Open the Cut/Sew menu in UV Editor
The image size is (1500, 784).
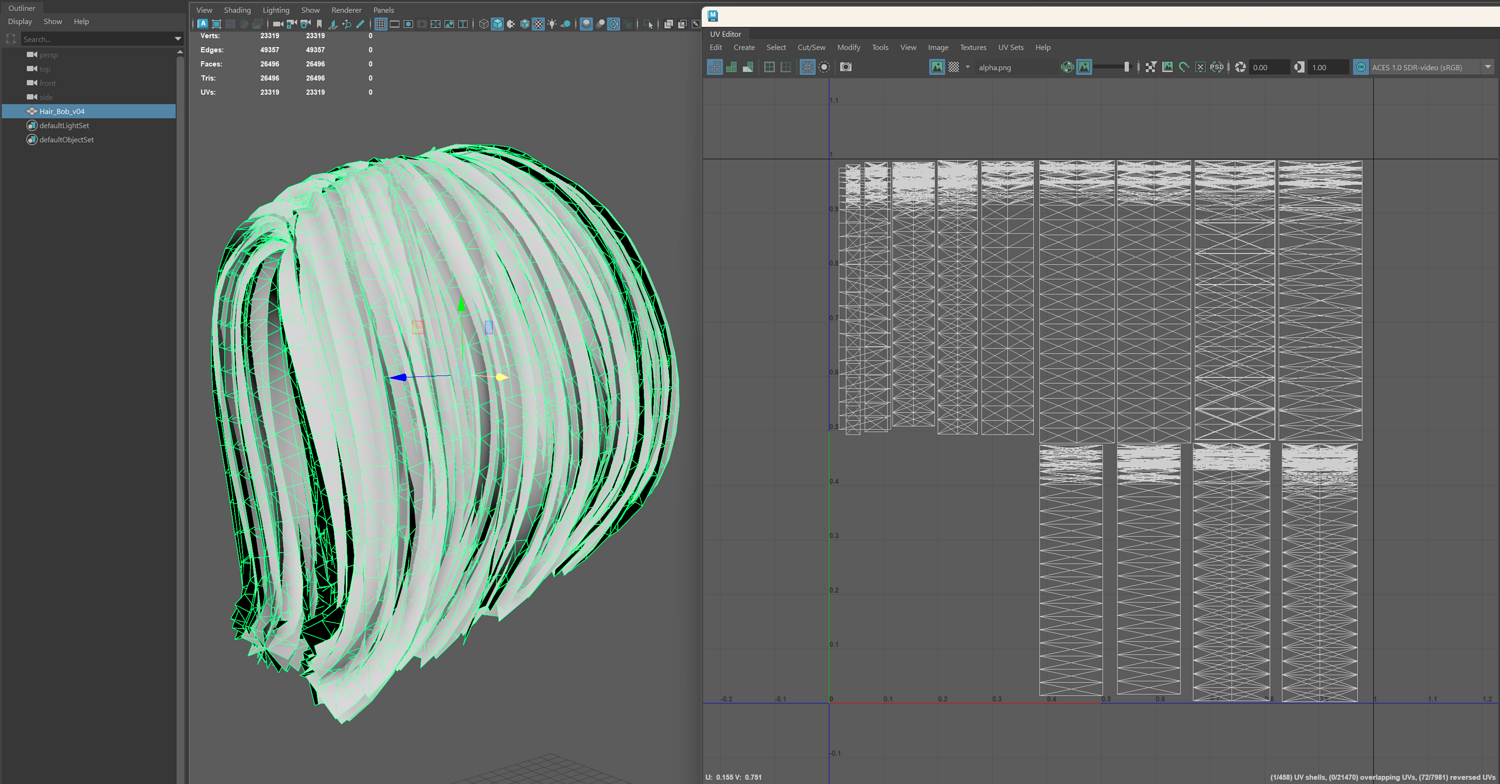[x=811, y=47]
